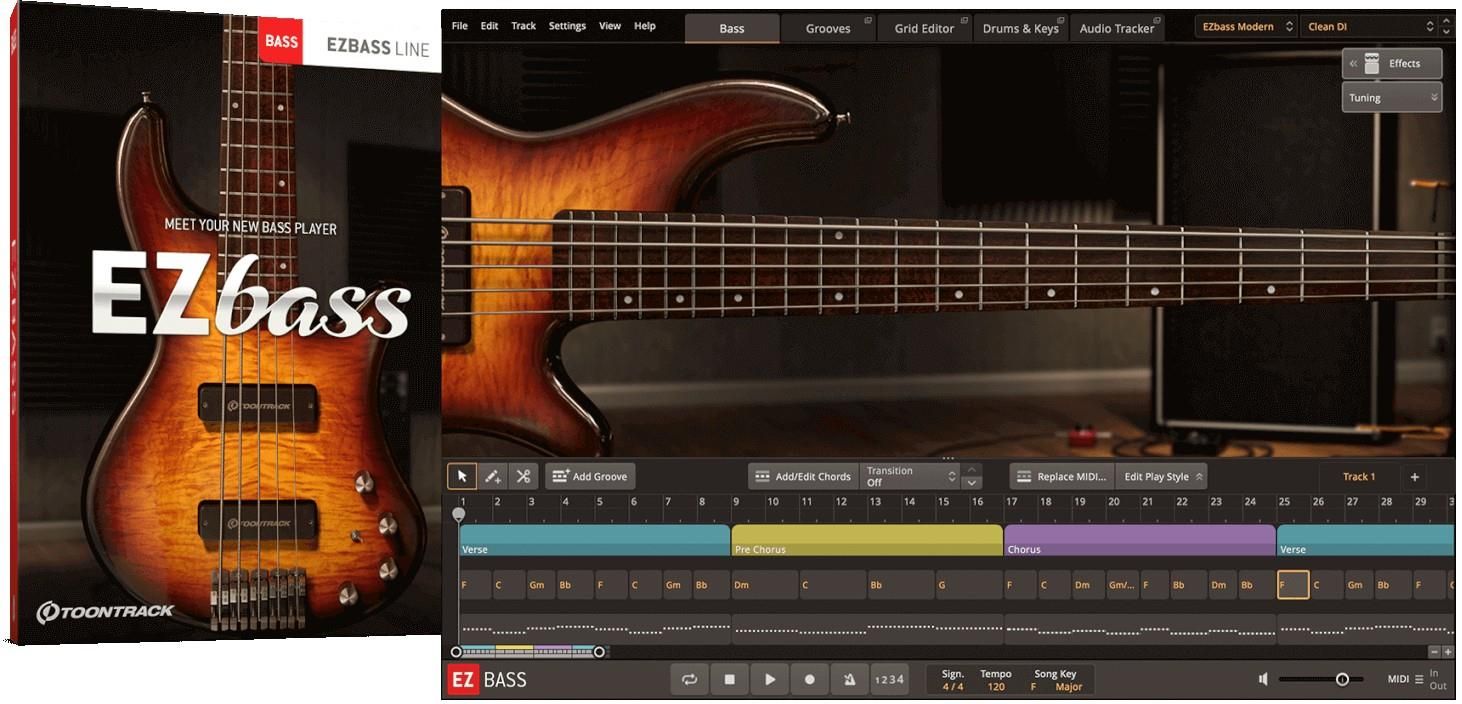Open the MIDI settings menu icon
This screenshot has height=704, width=1462.
pos(1419,680)
